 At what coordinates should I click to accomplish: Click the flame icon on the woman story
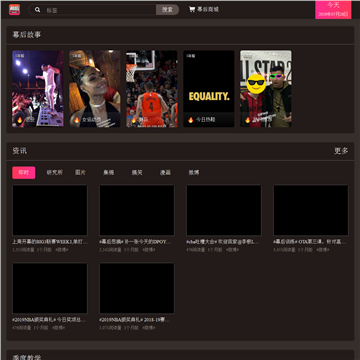pos(76,120)
